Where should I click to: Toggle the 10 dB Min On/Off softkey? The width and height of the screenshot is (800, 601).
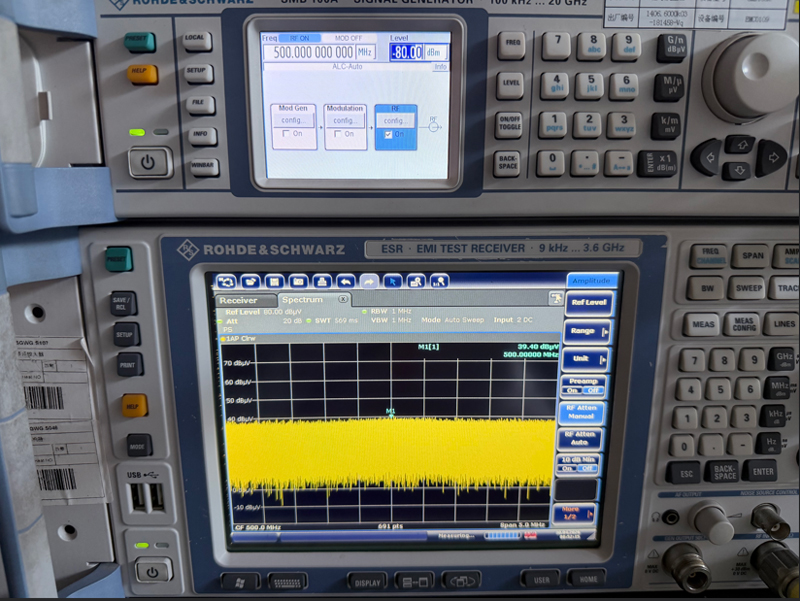577,464
